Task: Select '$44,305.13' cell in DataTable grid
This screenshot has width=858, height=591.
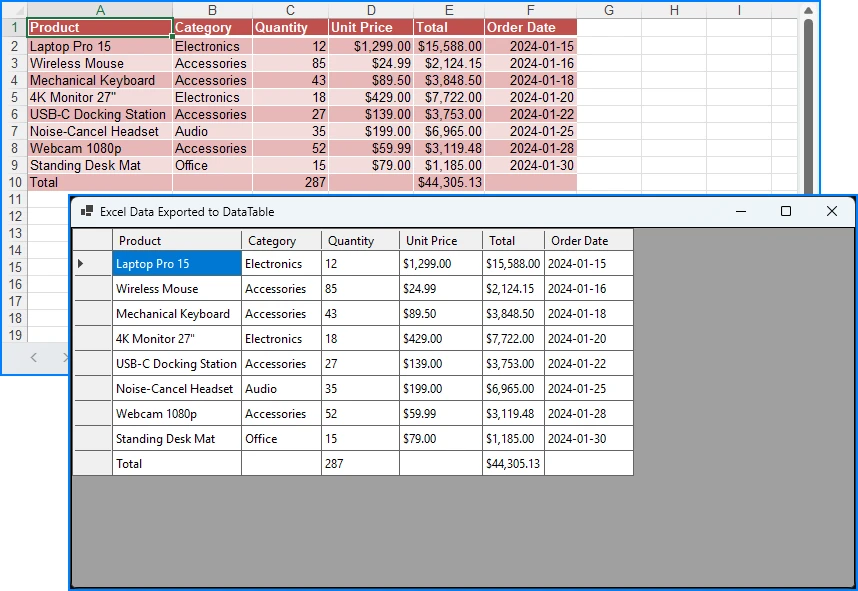Action: [x=513, y=463]
